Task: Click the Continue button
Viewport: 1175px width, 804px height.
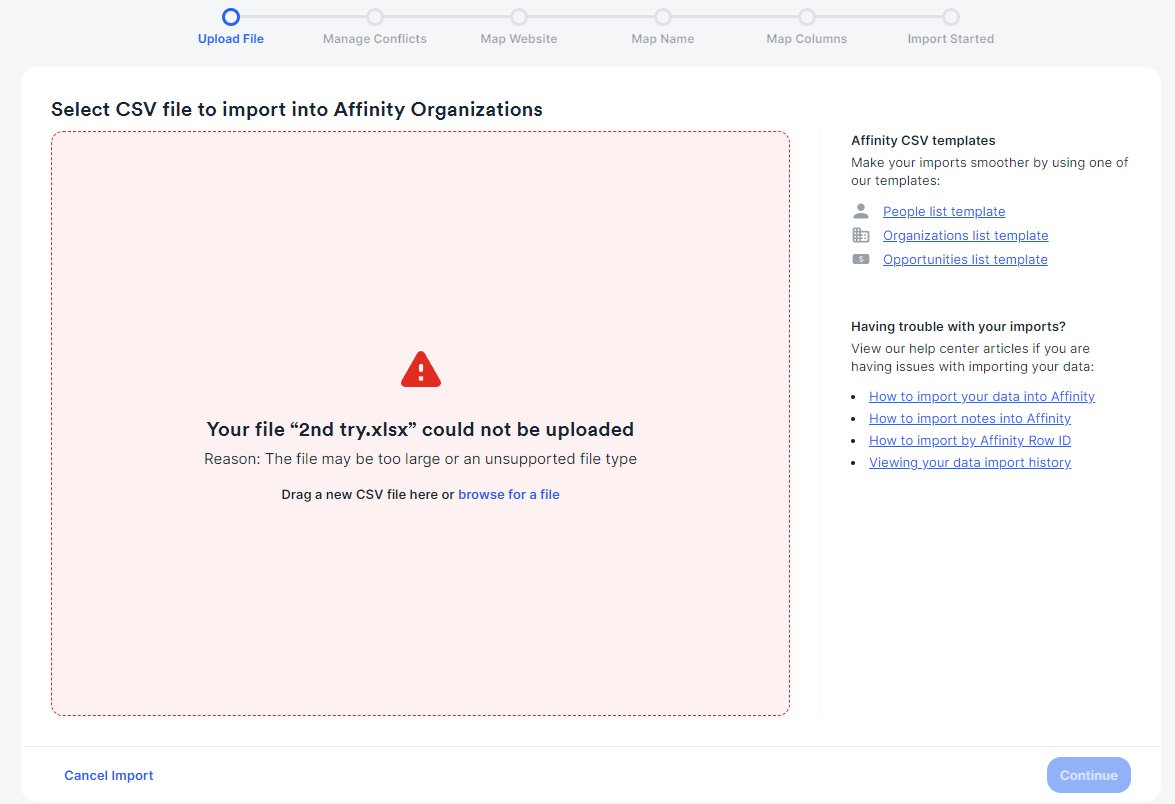Action: point(1088,776)
